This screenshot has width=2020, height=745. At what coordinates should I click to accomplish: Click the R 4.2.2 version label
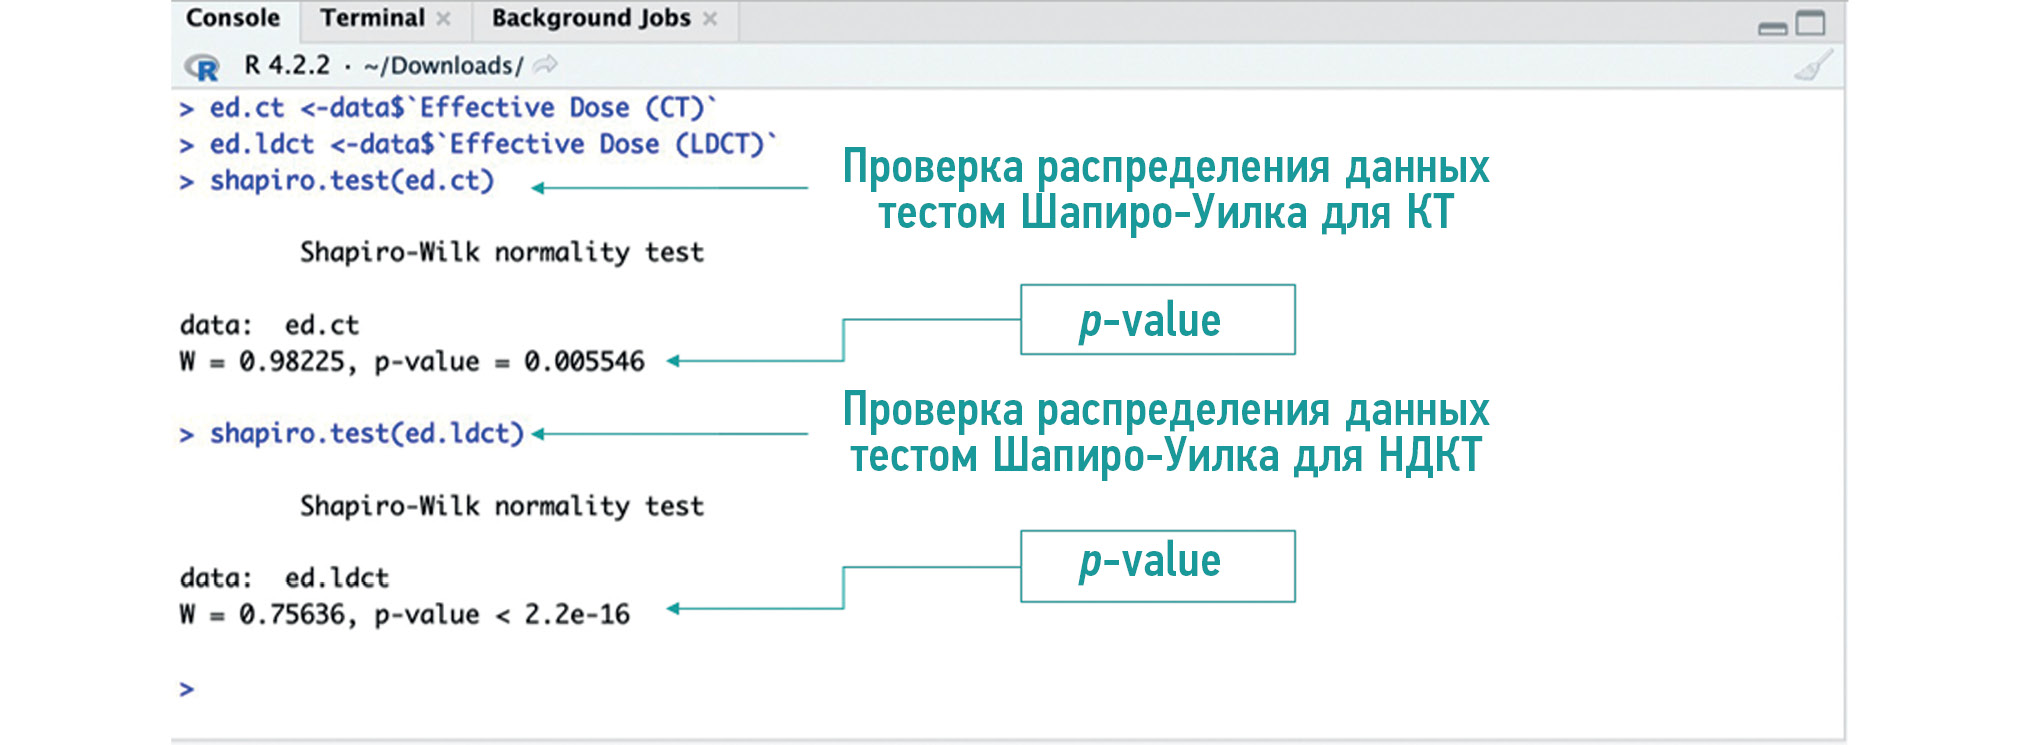pyautogui.click(x=287, y=66)
